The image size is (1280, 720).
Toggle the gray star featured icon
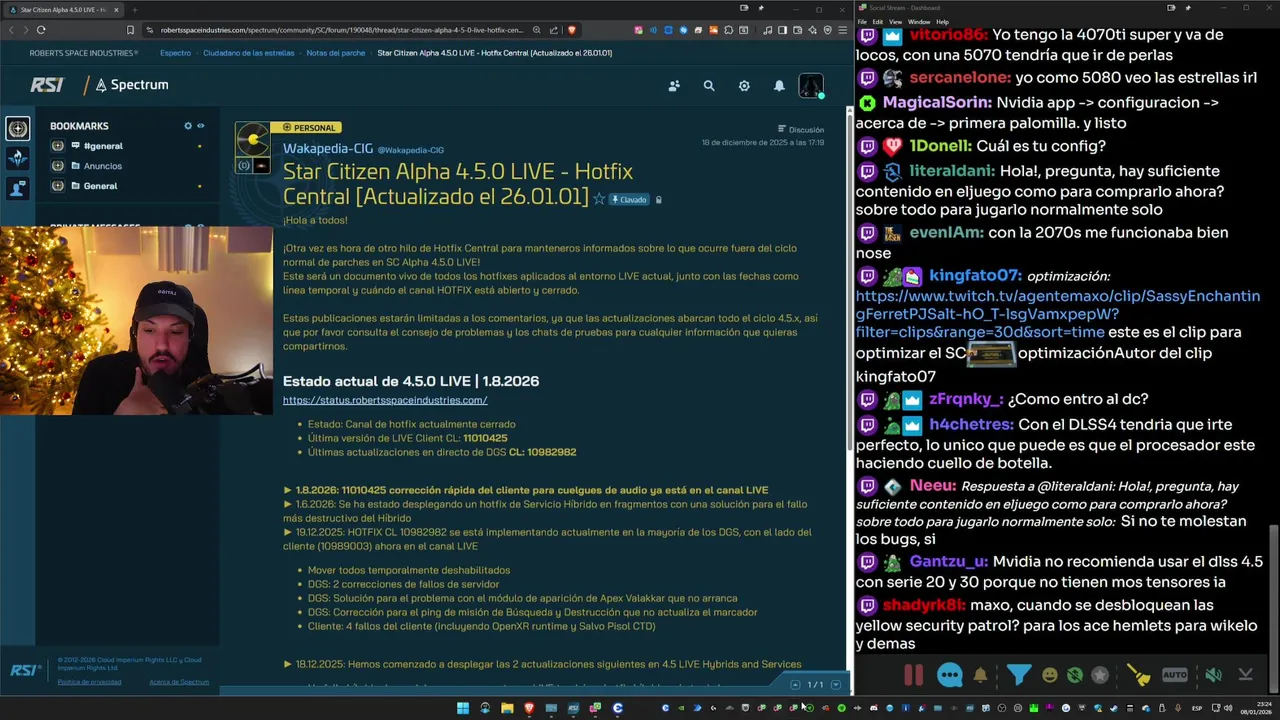(1099, 675)
